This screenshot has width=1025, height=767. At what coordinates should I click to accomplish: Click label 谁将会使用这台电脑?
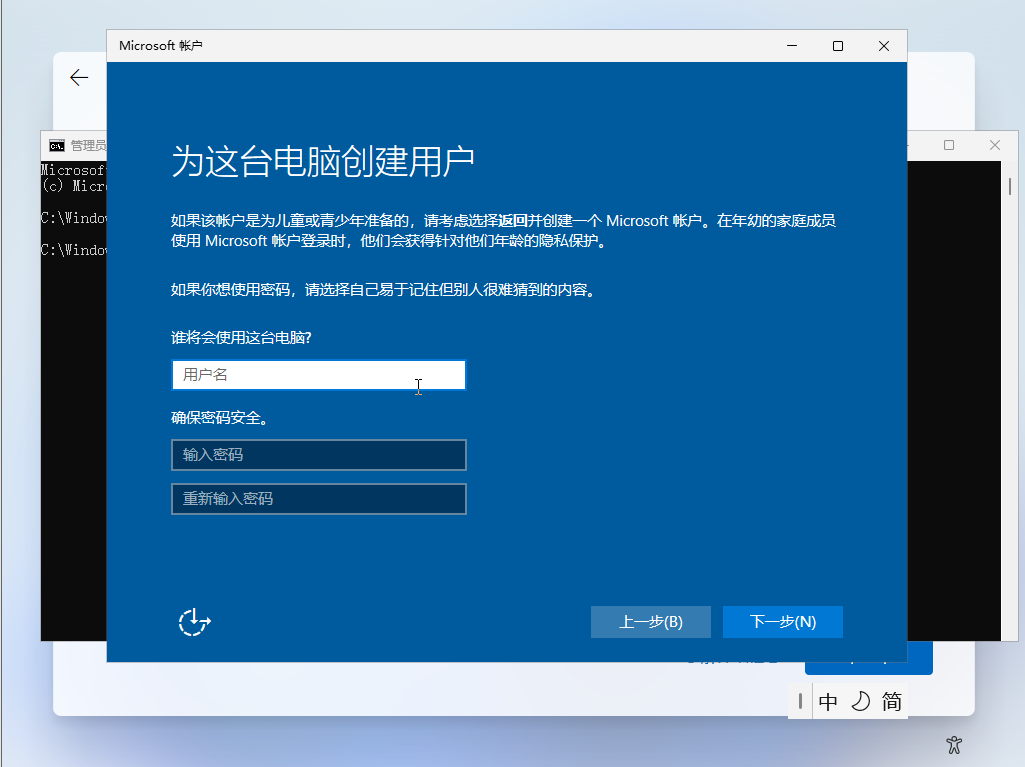pos(241,337)
